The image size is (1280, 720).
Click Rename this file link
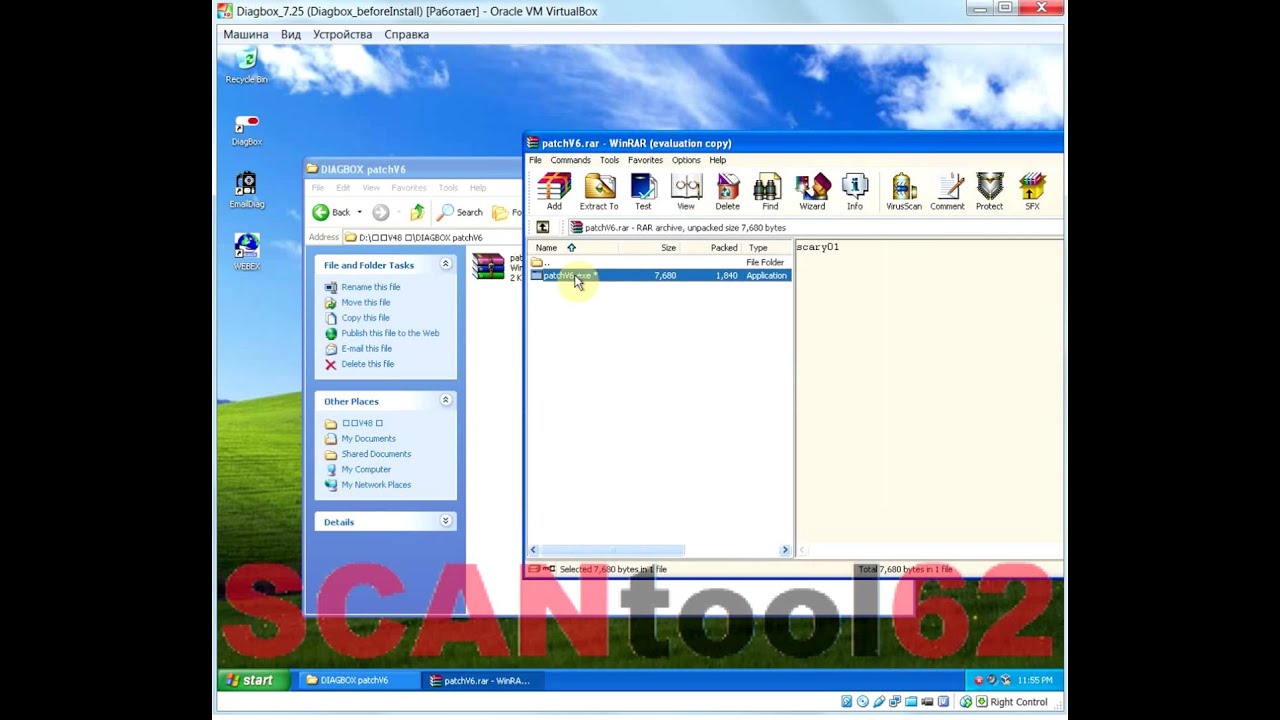370,287
